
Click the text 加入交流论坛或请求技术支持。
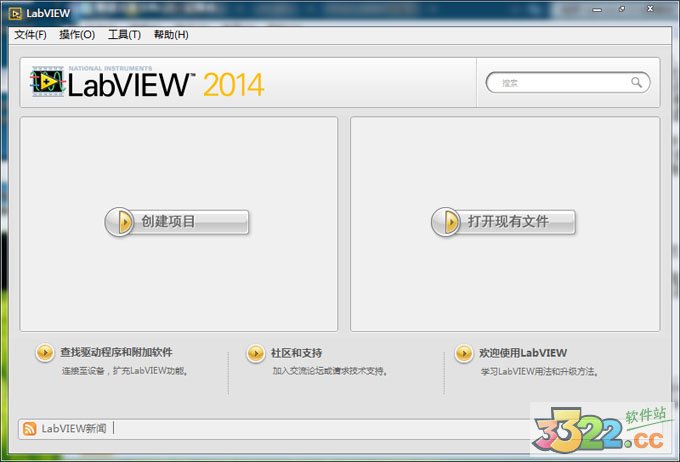[x=330, y=371]
